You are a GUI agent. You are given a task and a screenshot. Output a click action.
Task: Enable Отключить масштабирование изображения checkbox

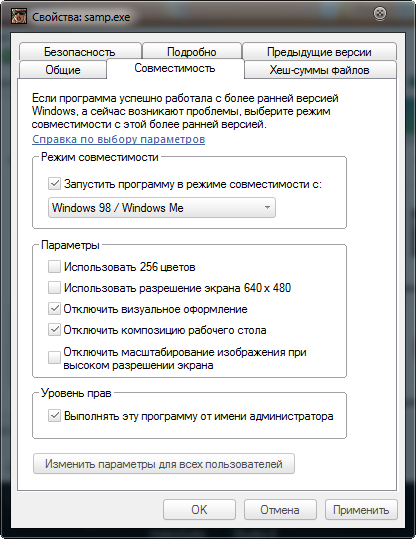54,358
